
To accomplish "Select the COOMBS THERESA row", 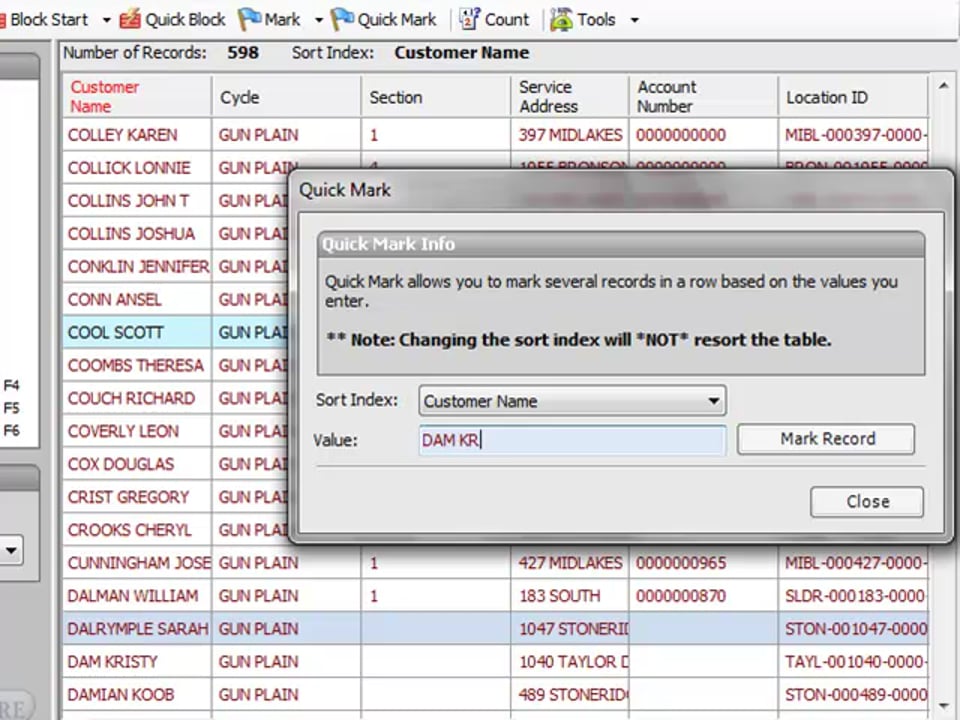I will [x=175, y=366].
